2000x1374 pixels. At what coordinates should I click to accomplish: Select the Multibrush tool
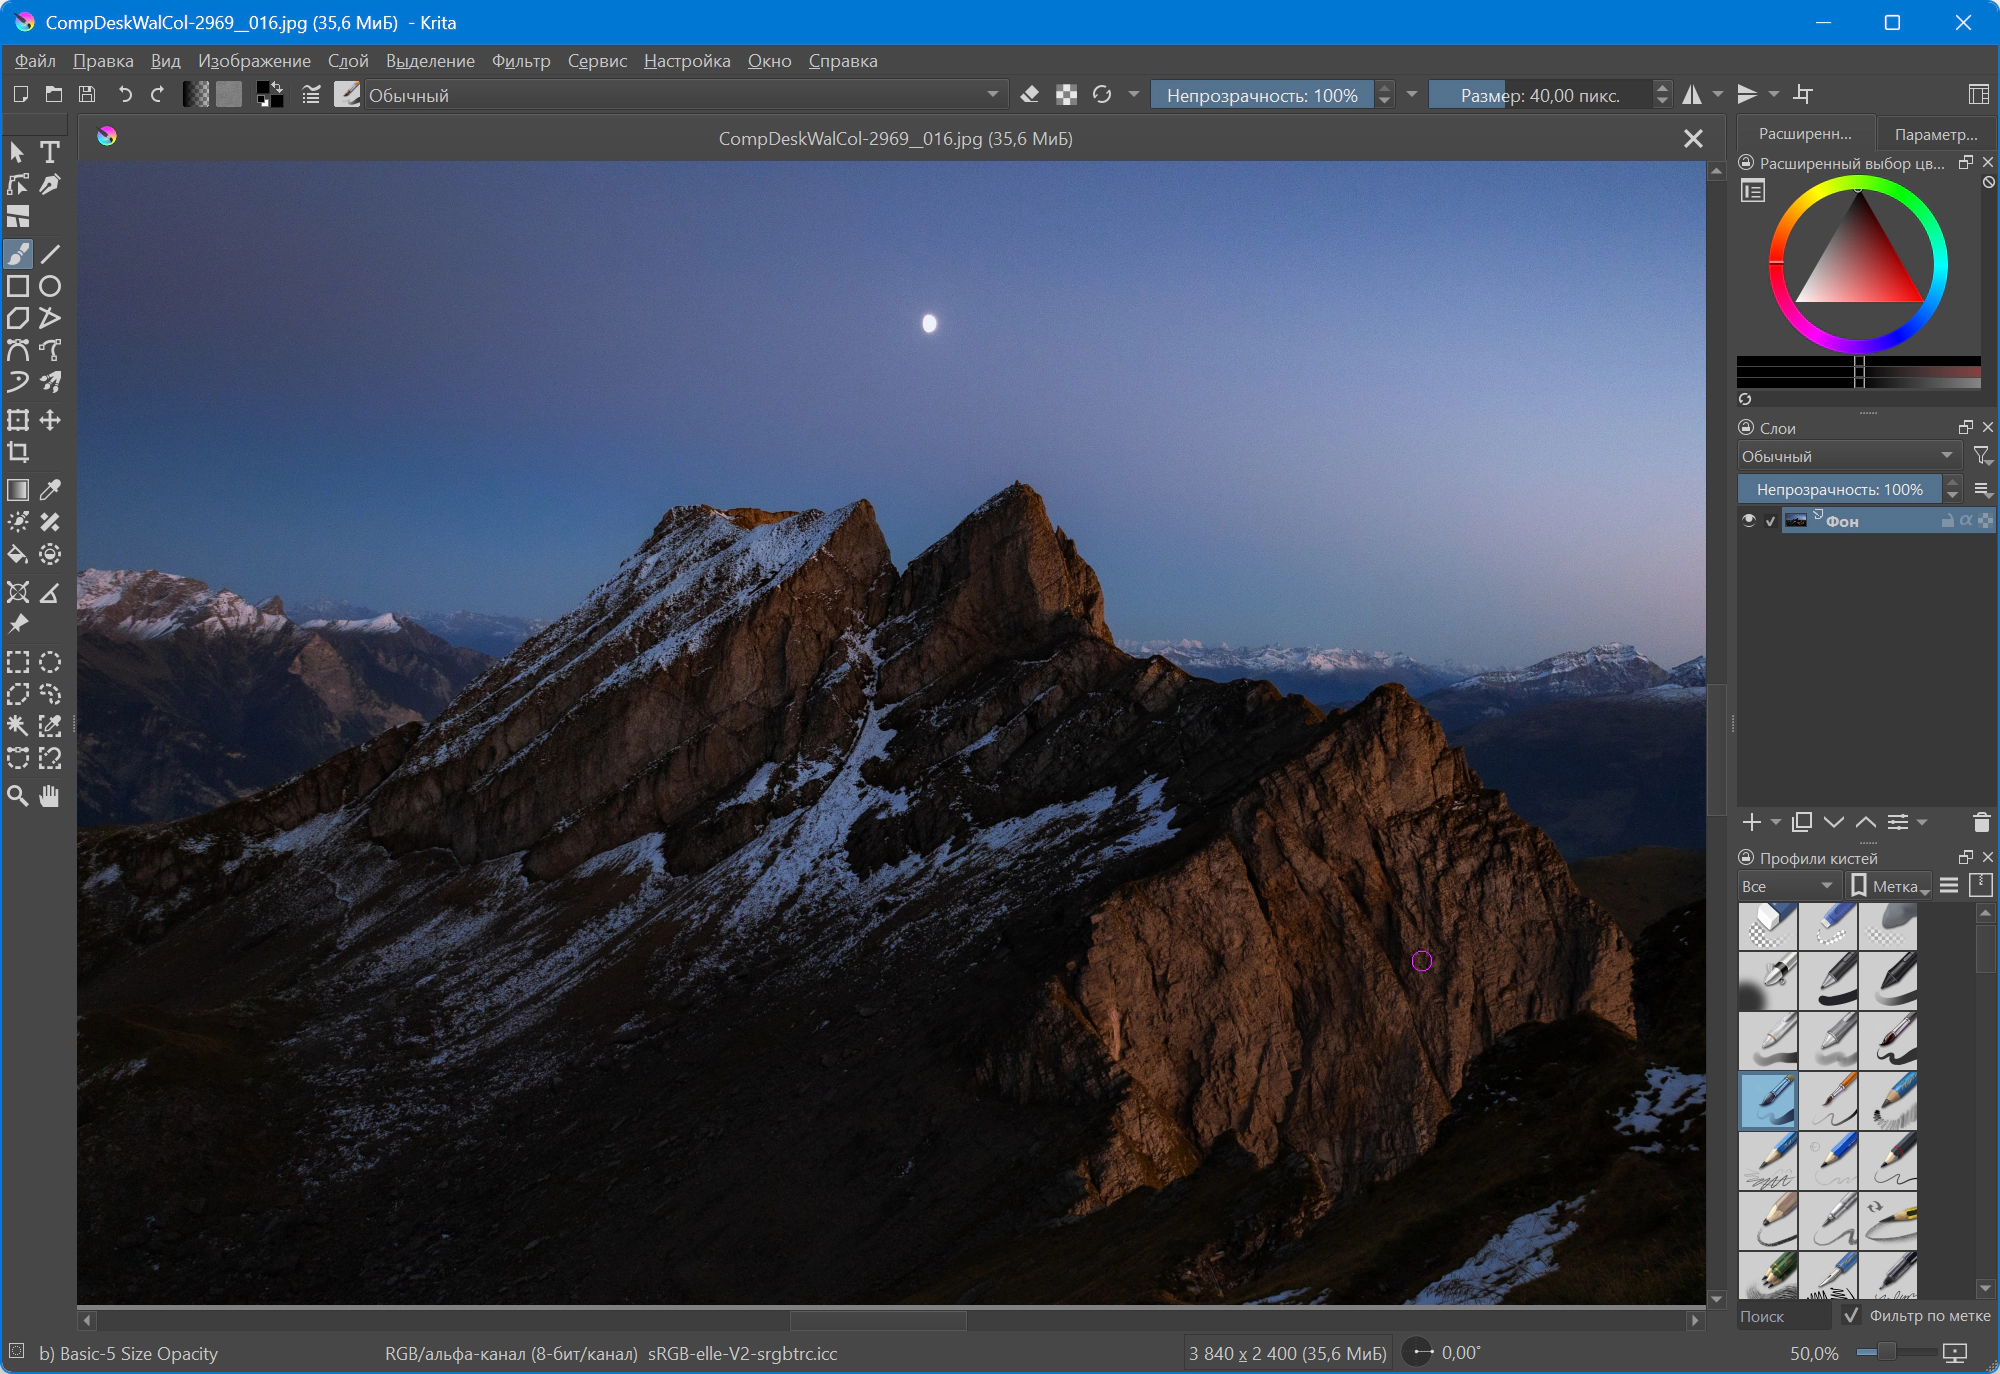[x=50, y=382]
